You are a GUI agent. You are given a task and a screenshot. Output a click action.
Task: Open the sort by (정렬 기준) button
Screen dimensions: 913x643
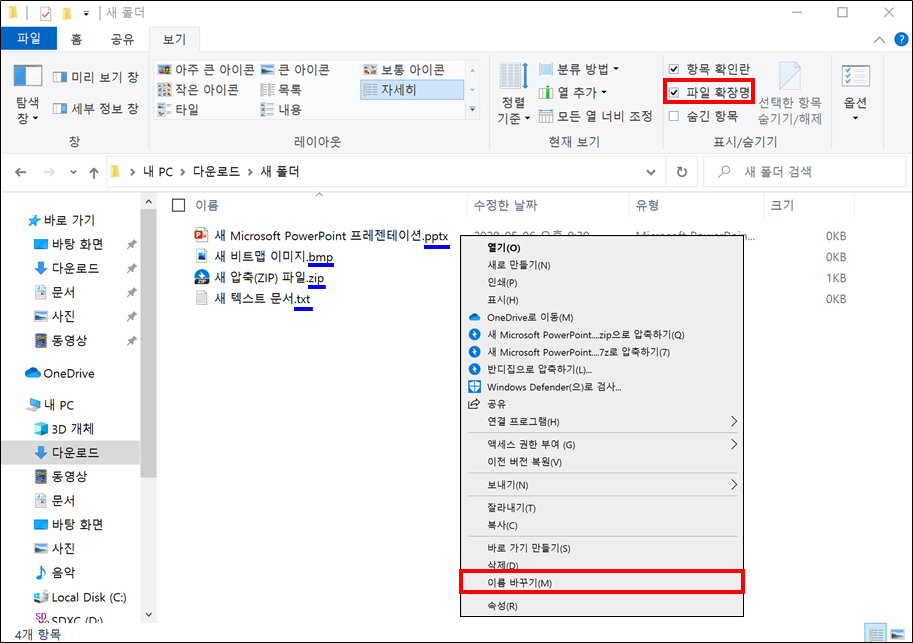(x=514, y=93)
